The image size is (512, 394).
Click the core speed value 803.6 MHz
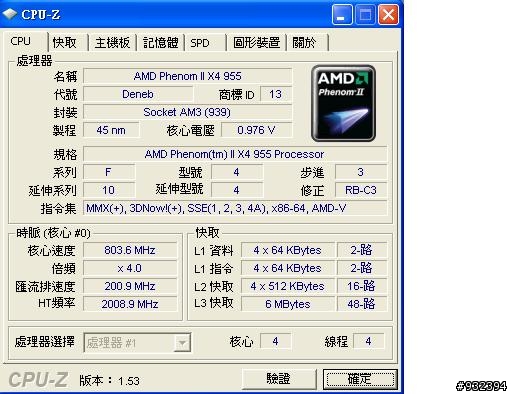130,250
